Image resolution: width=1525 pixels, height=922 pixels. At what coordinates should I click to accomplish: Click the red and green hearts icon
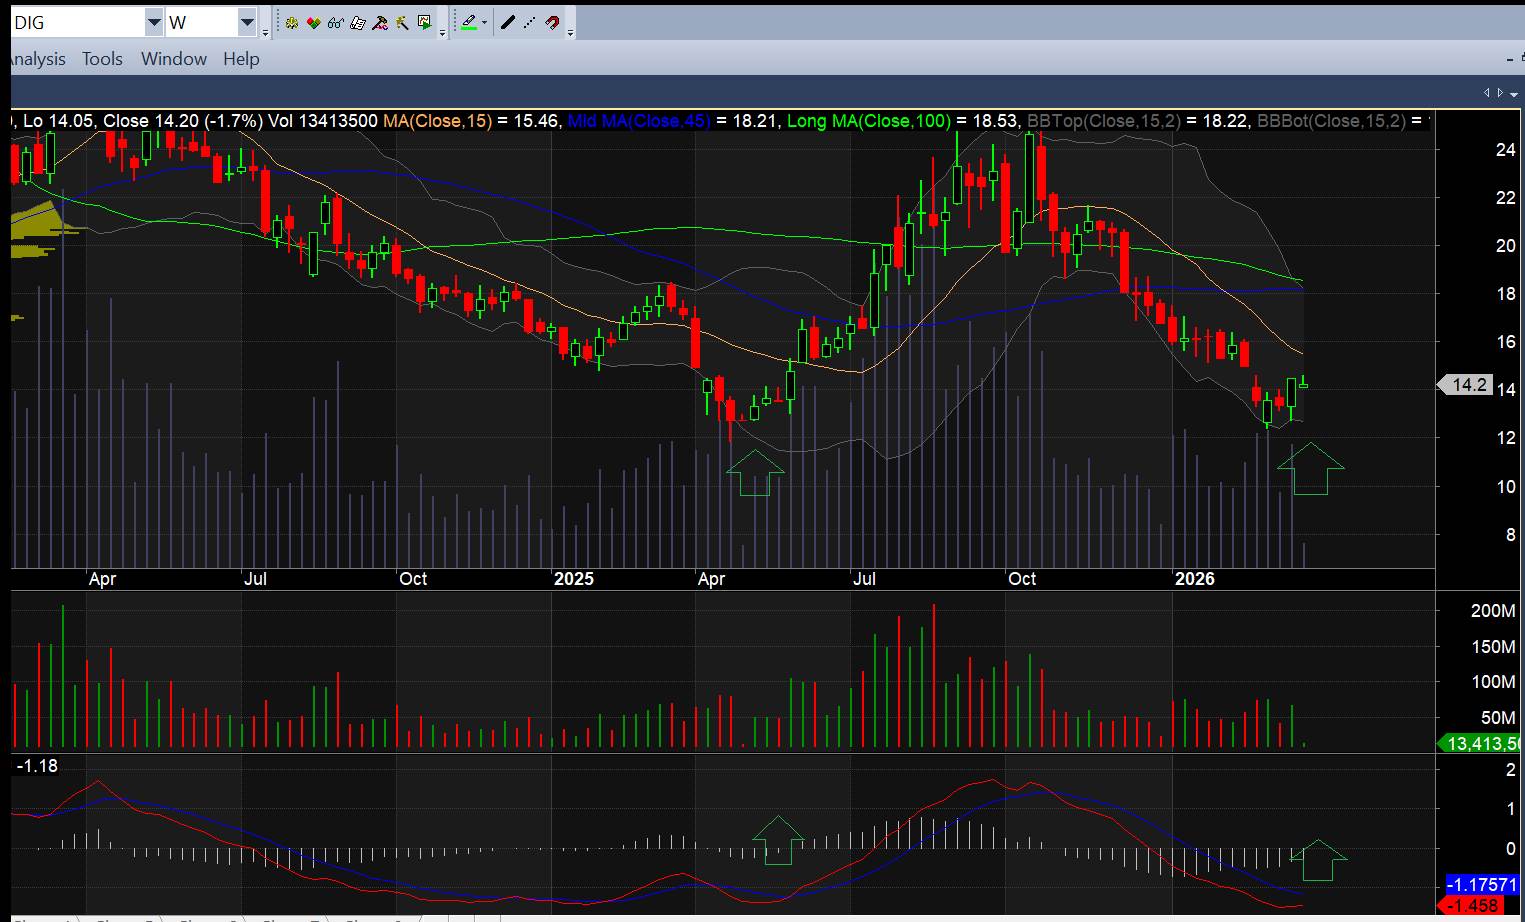tap(314, 22)
